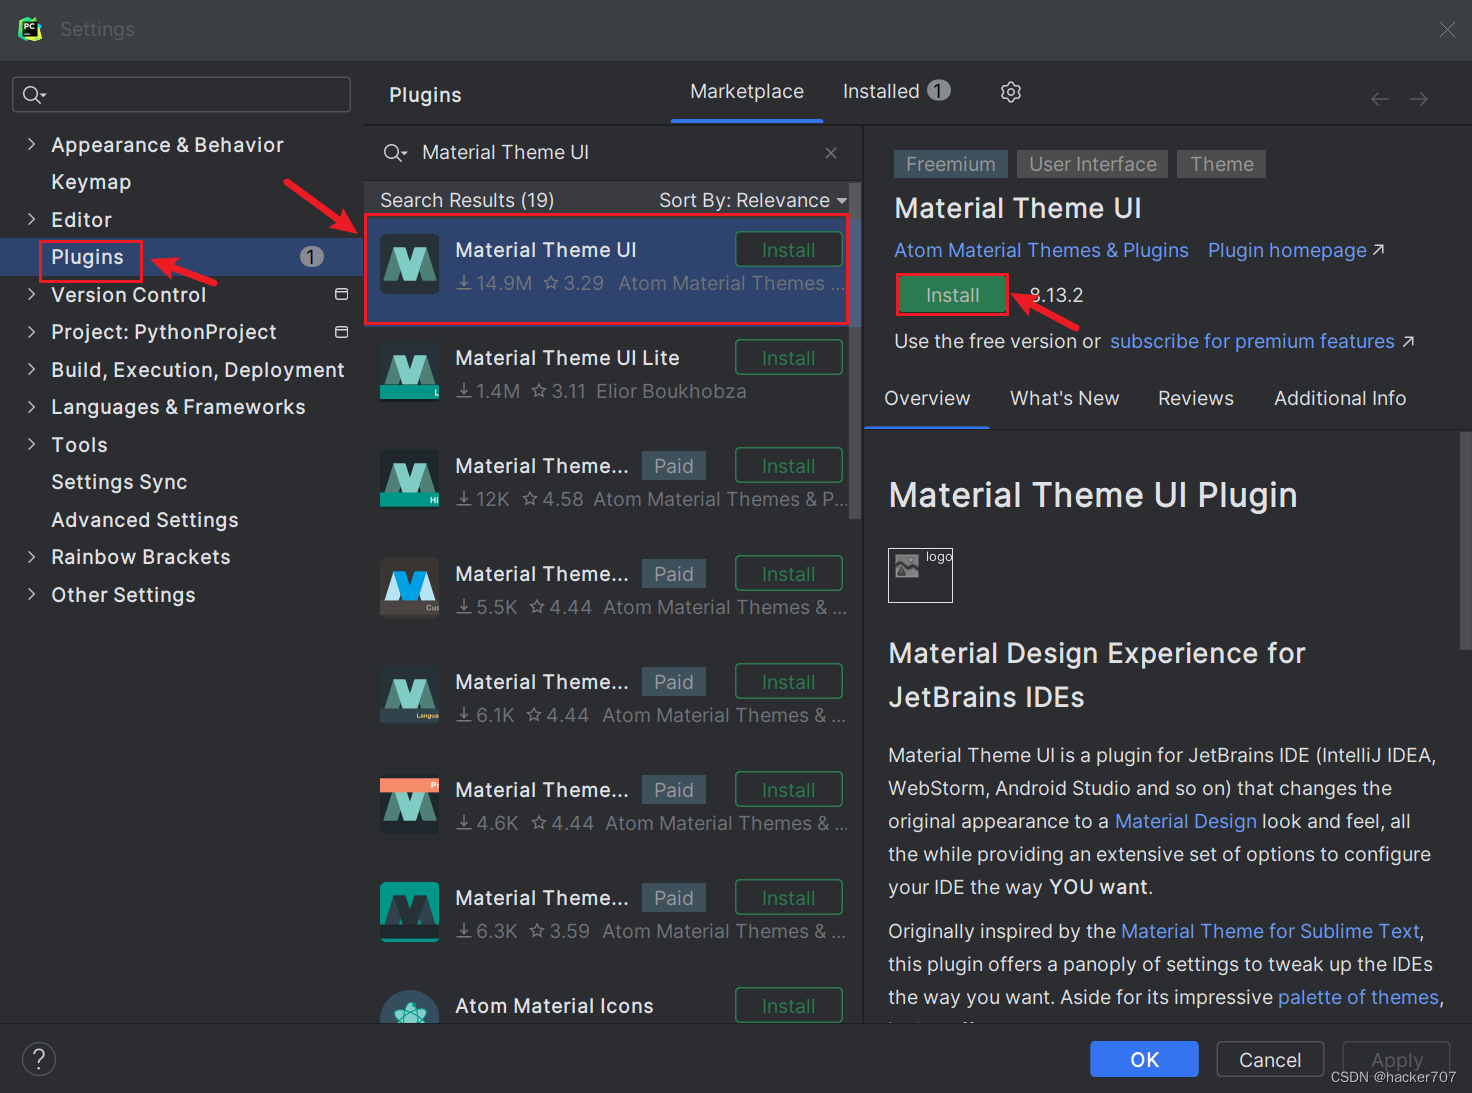Click the broken logo image placeholder
This screenshot has height=1093, width=1472.
tap(920, 575)
